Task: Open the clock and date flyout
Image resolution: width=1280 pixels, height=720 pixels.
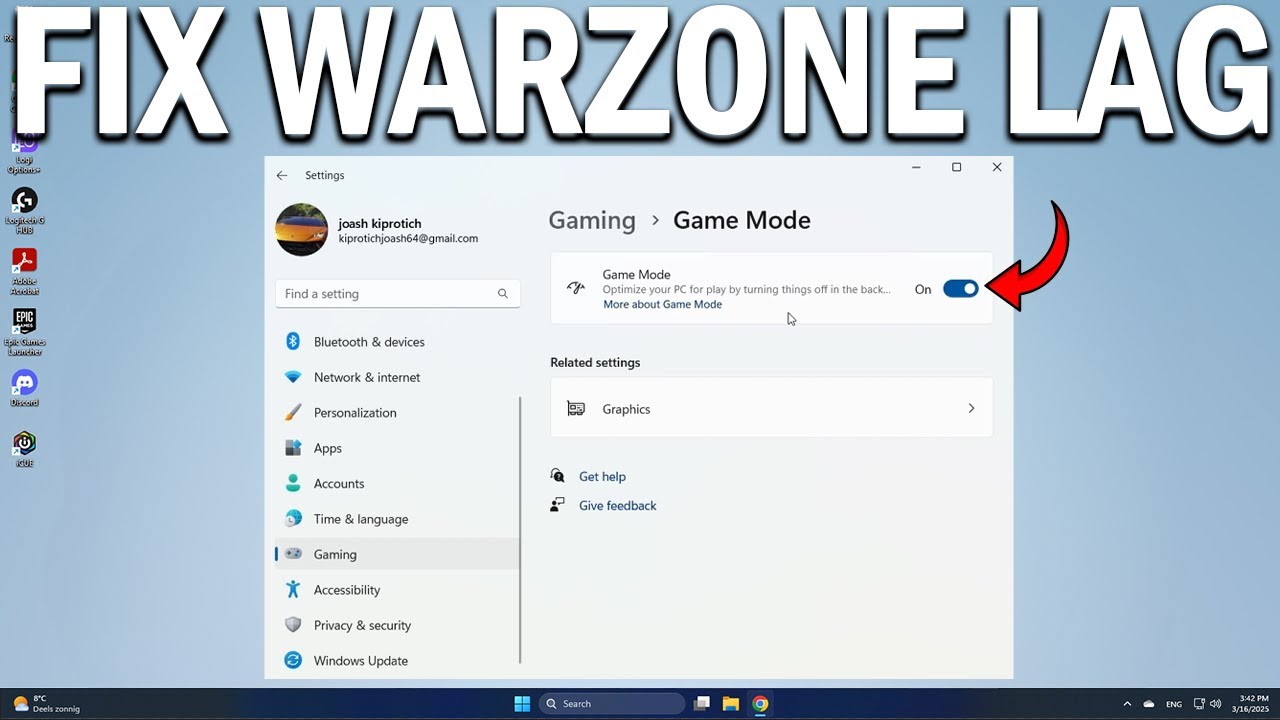Action: [x=1253, y=704]
